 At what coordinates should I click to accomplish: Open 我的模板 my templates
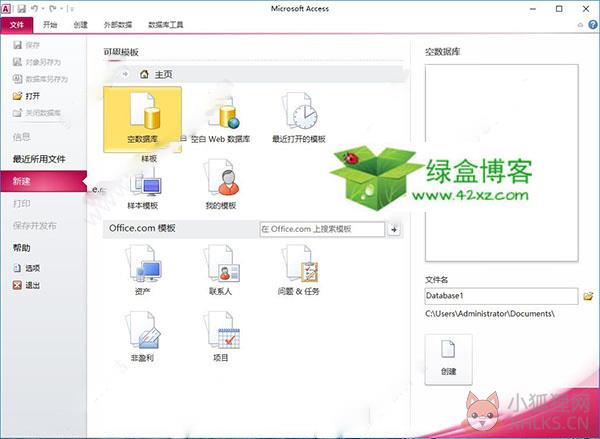tap(221, 186)
